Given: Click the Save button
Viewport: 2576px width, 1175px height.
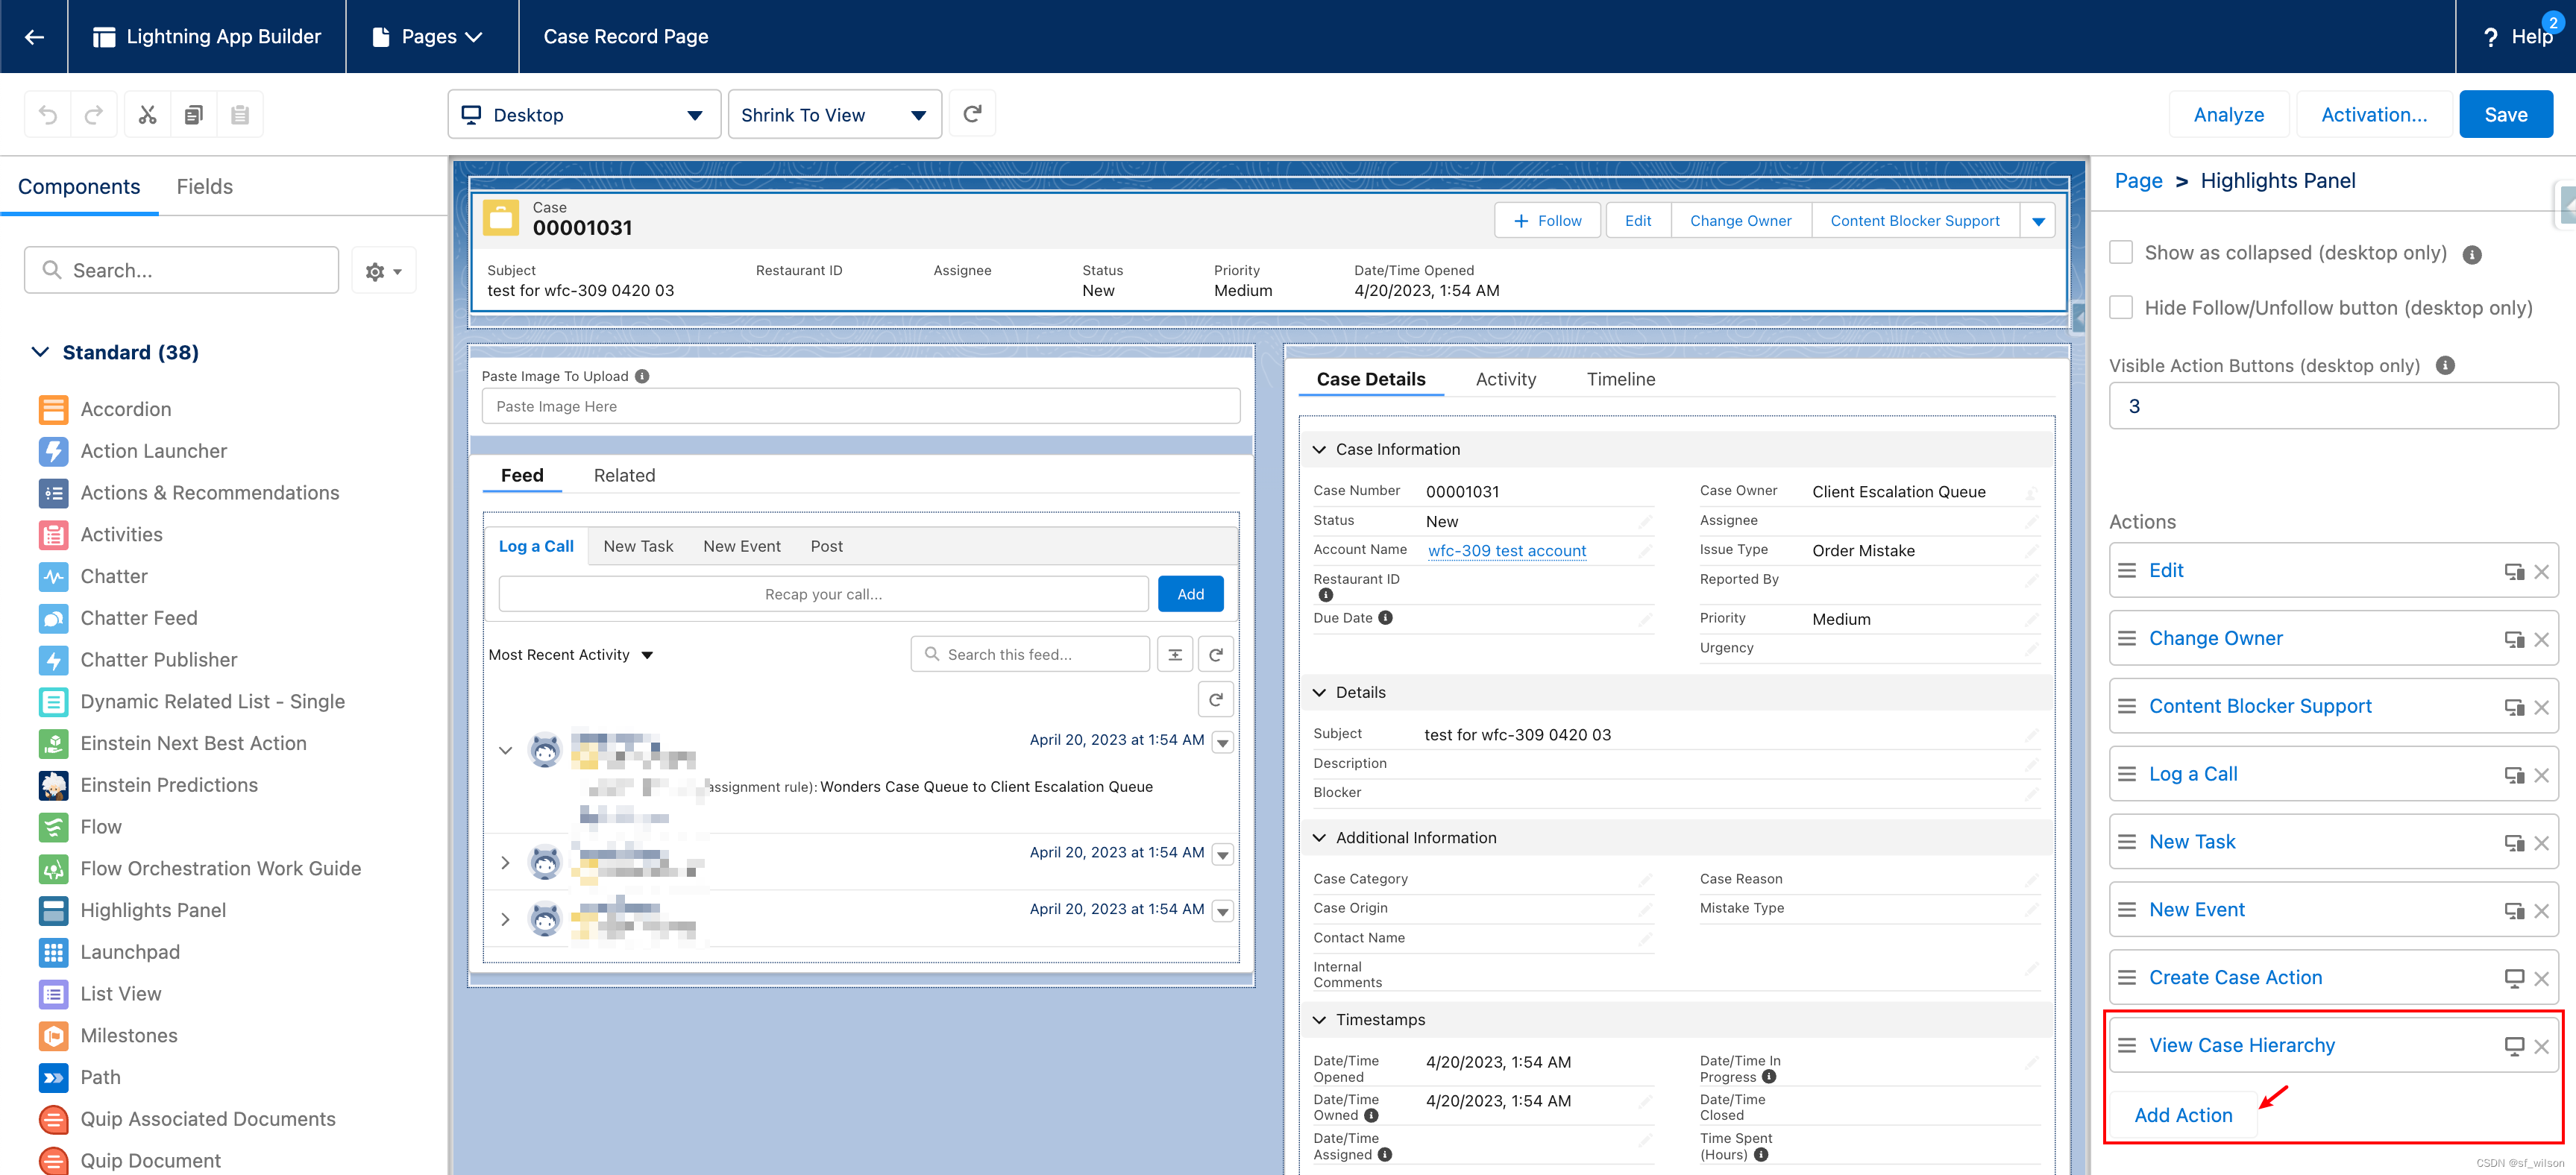Looking at the screenshot, I should click(2505, 115).
